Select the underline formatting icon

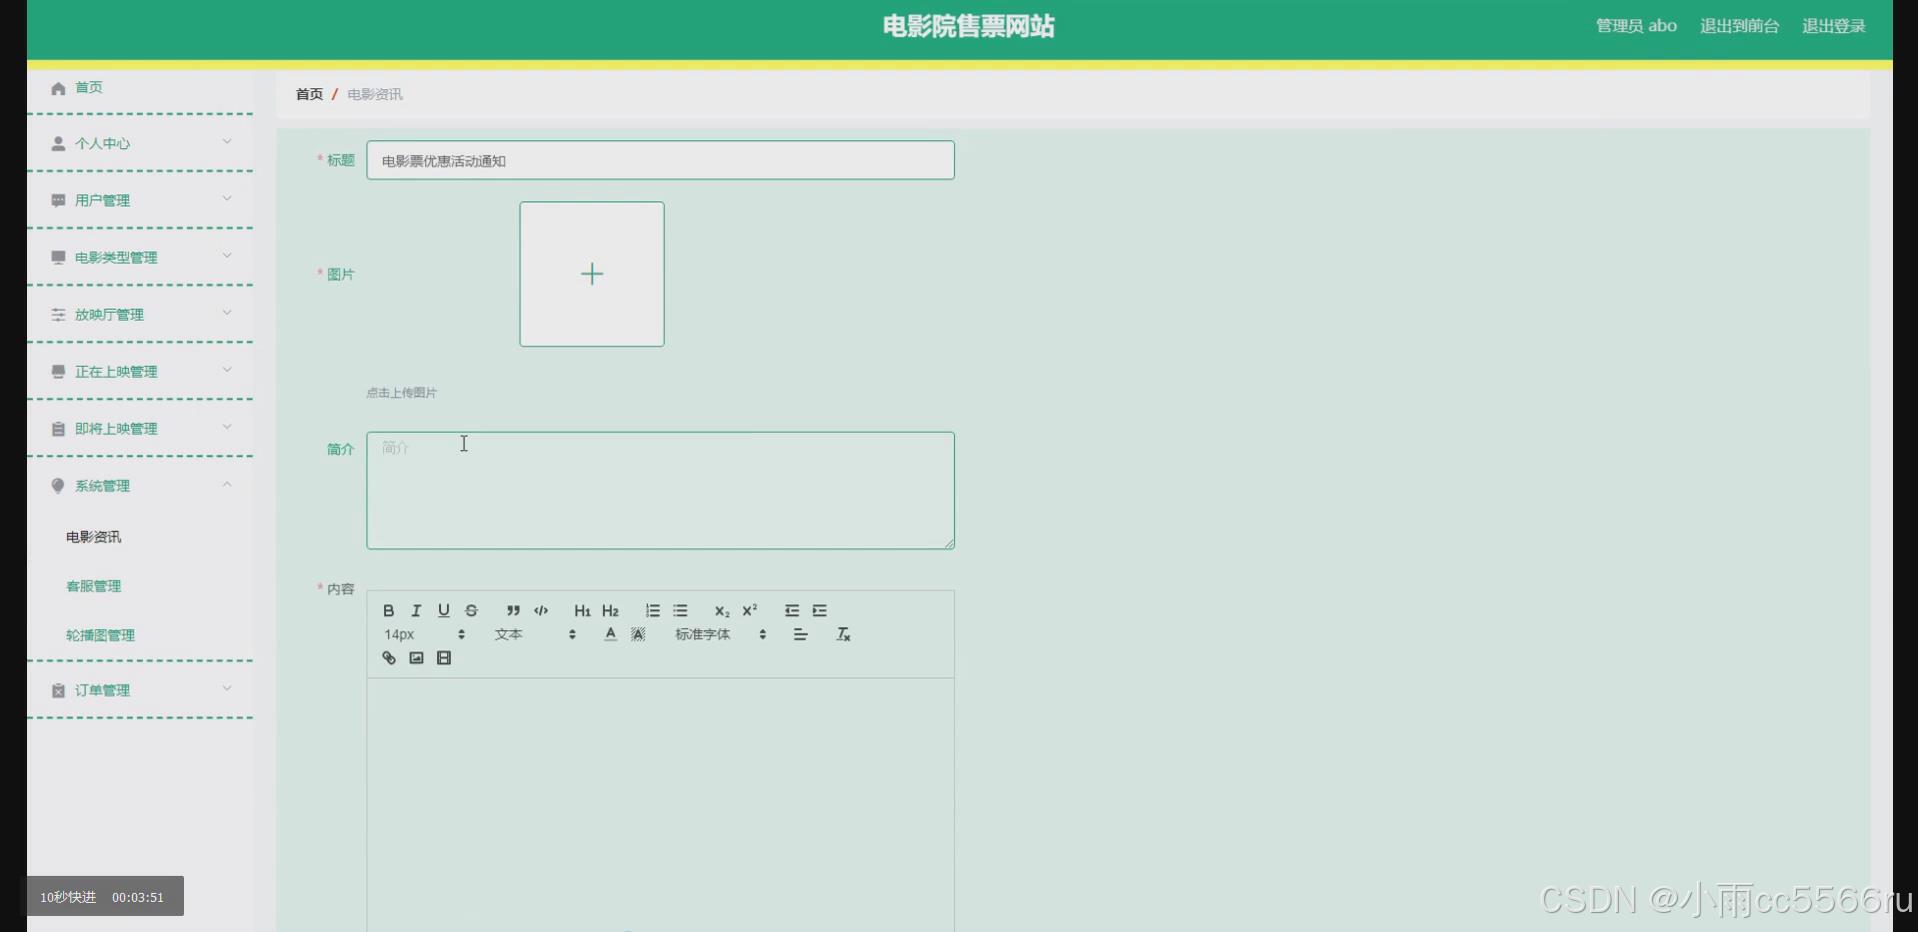point(443,610)
